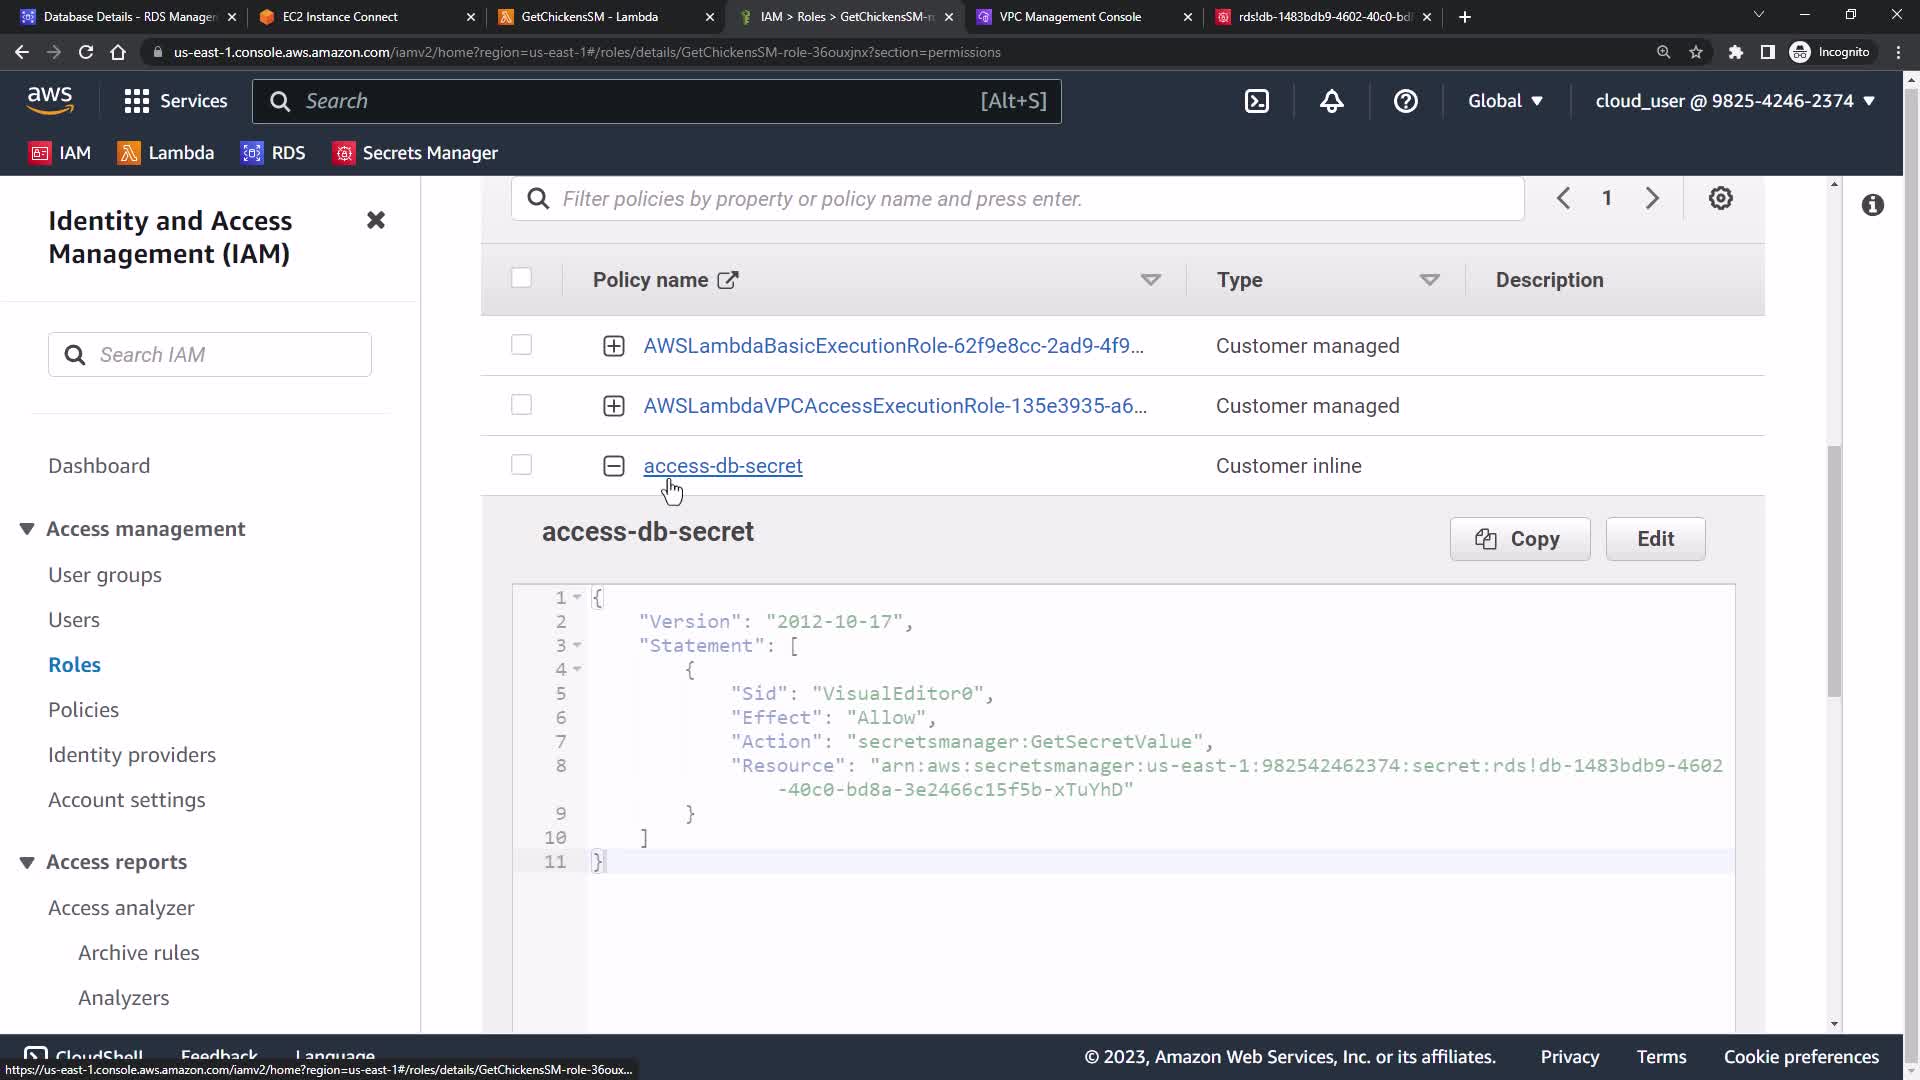Click the filter policies search field
The image size is (1920, 1080).
pos(1020,199)
